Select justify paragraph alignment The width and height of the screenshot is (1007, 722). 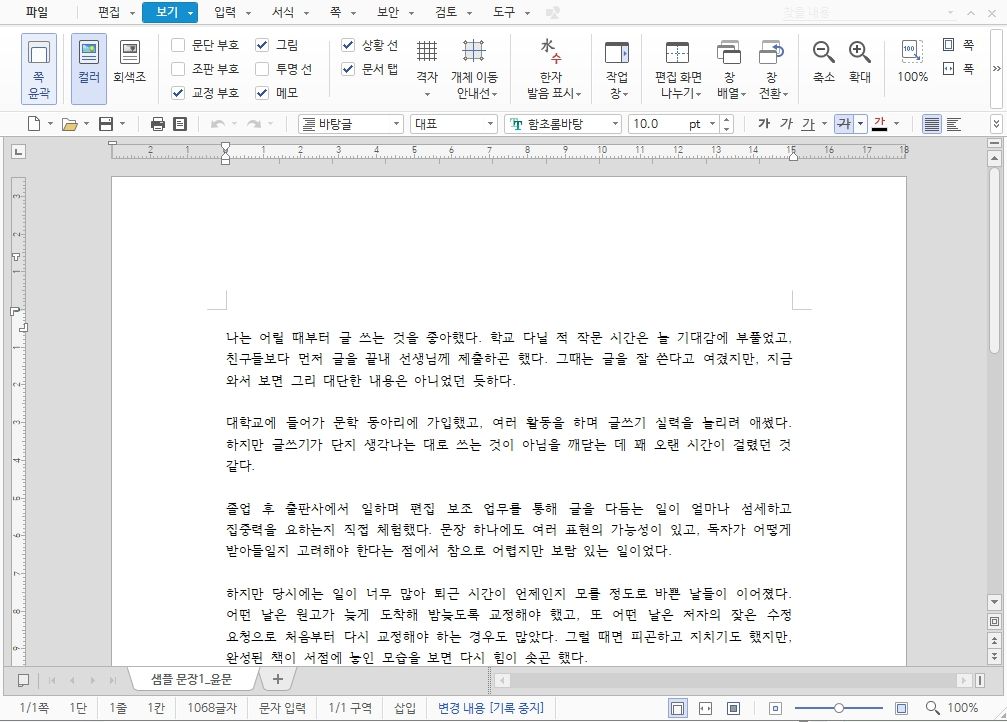[931, 124]
